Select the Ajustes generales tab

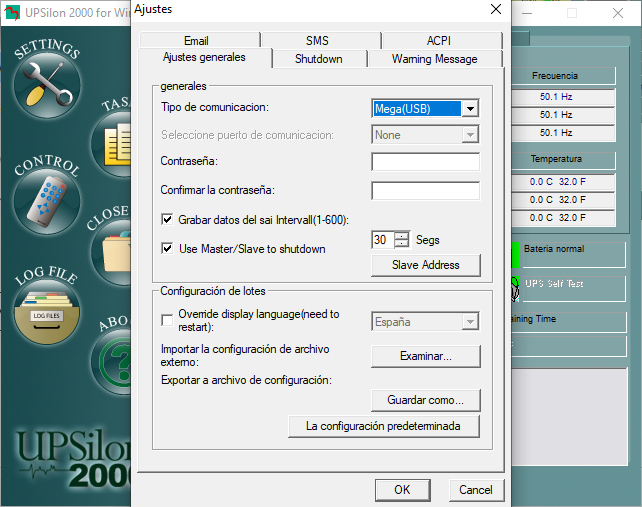tap(204, 57)
